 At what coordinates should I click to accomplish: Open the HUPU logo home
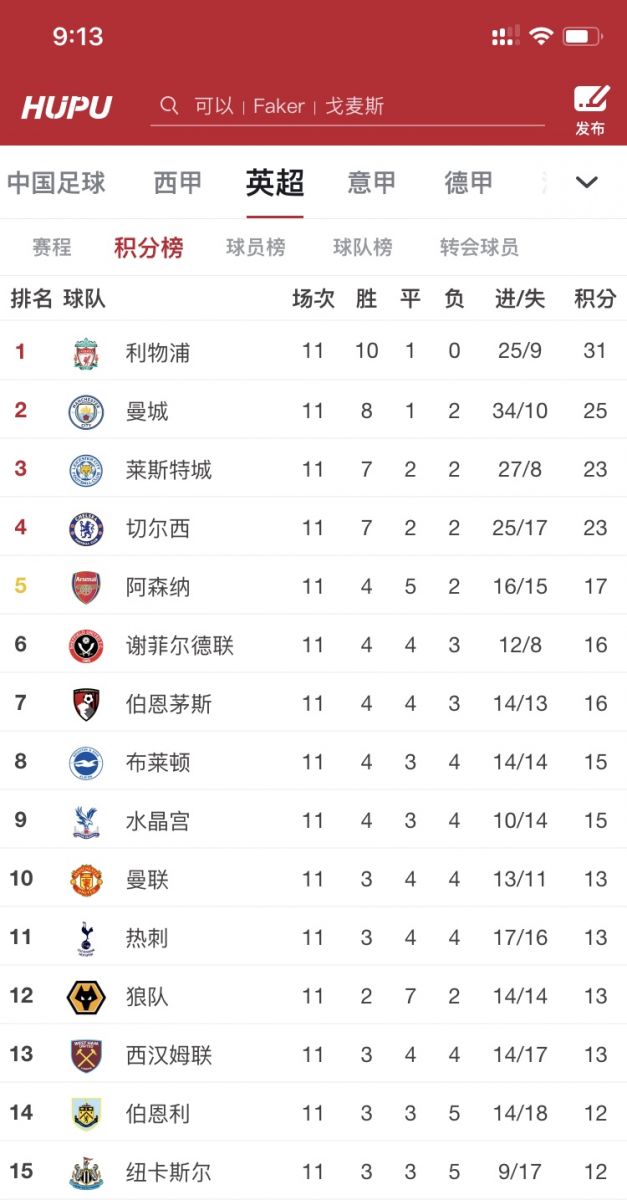tap(67, 107)
